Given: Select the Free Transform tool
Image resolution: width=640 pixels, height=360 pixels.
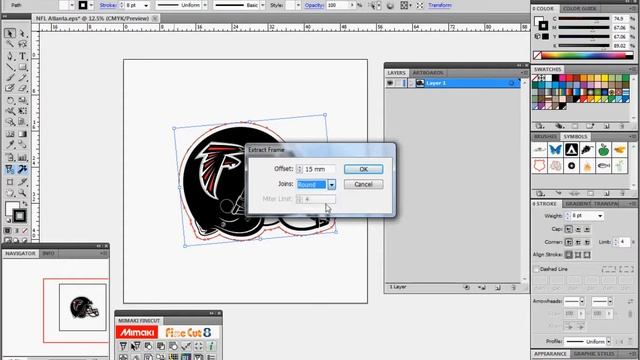Looking at the screenshot, I should pyautogui.click(x=22, y=111).
